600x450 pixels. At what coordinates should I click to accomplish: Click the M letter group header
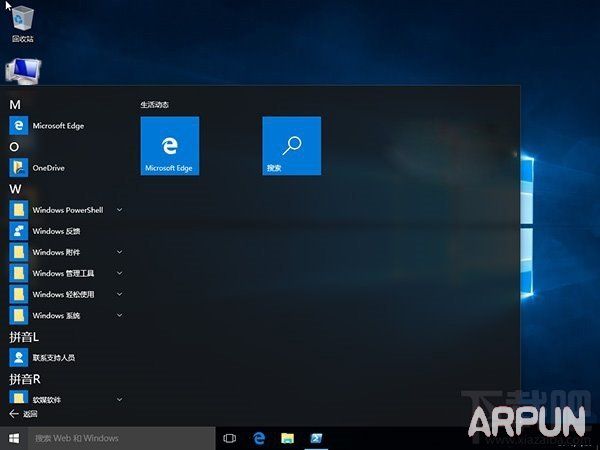click(x=15, y=104)
